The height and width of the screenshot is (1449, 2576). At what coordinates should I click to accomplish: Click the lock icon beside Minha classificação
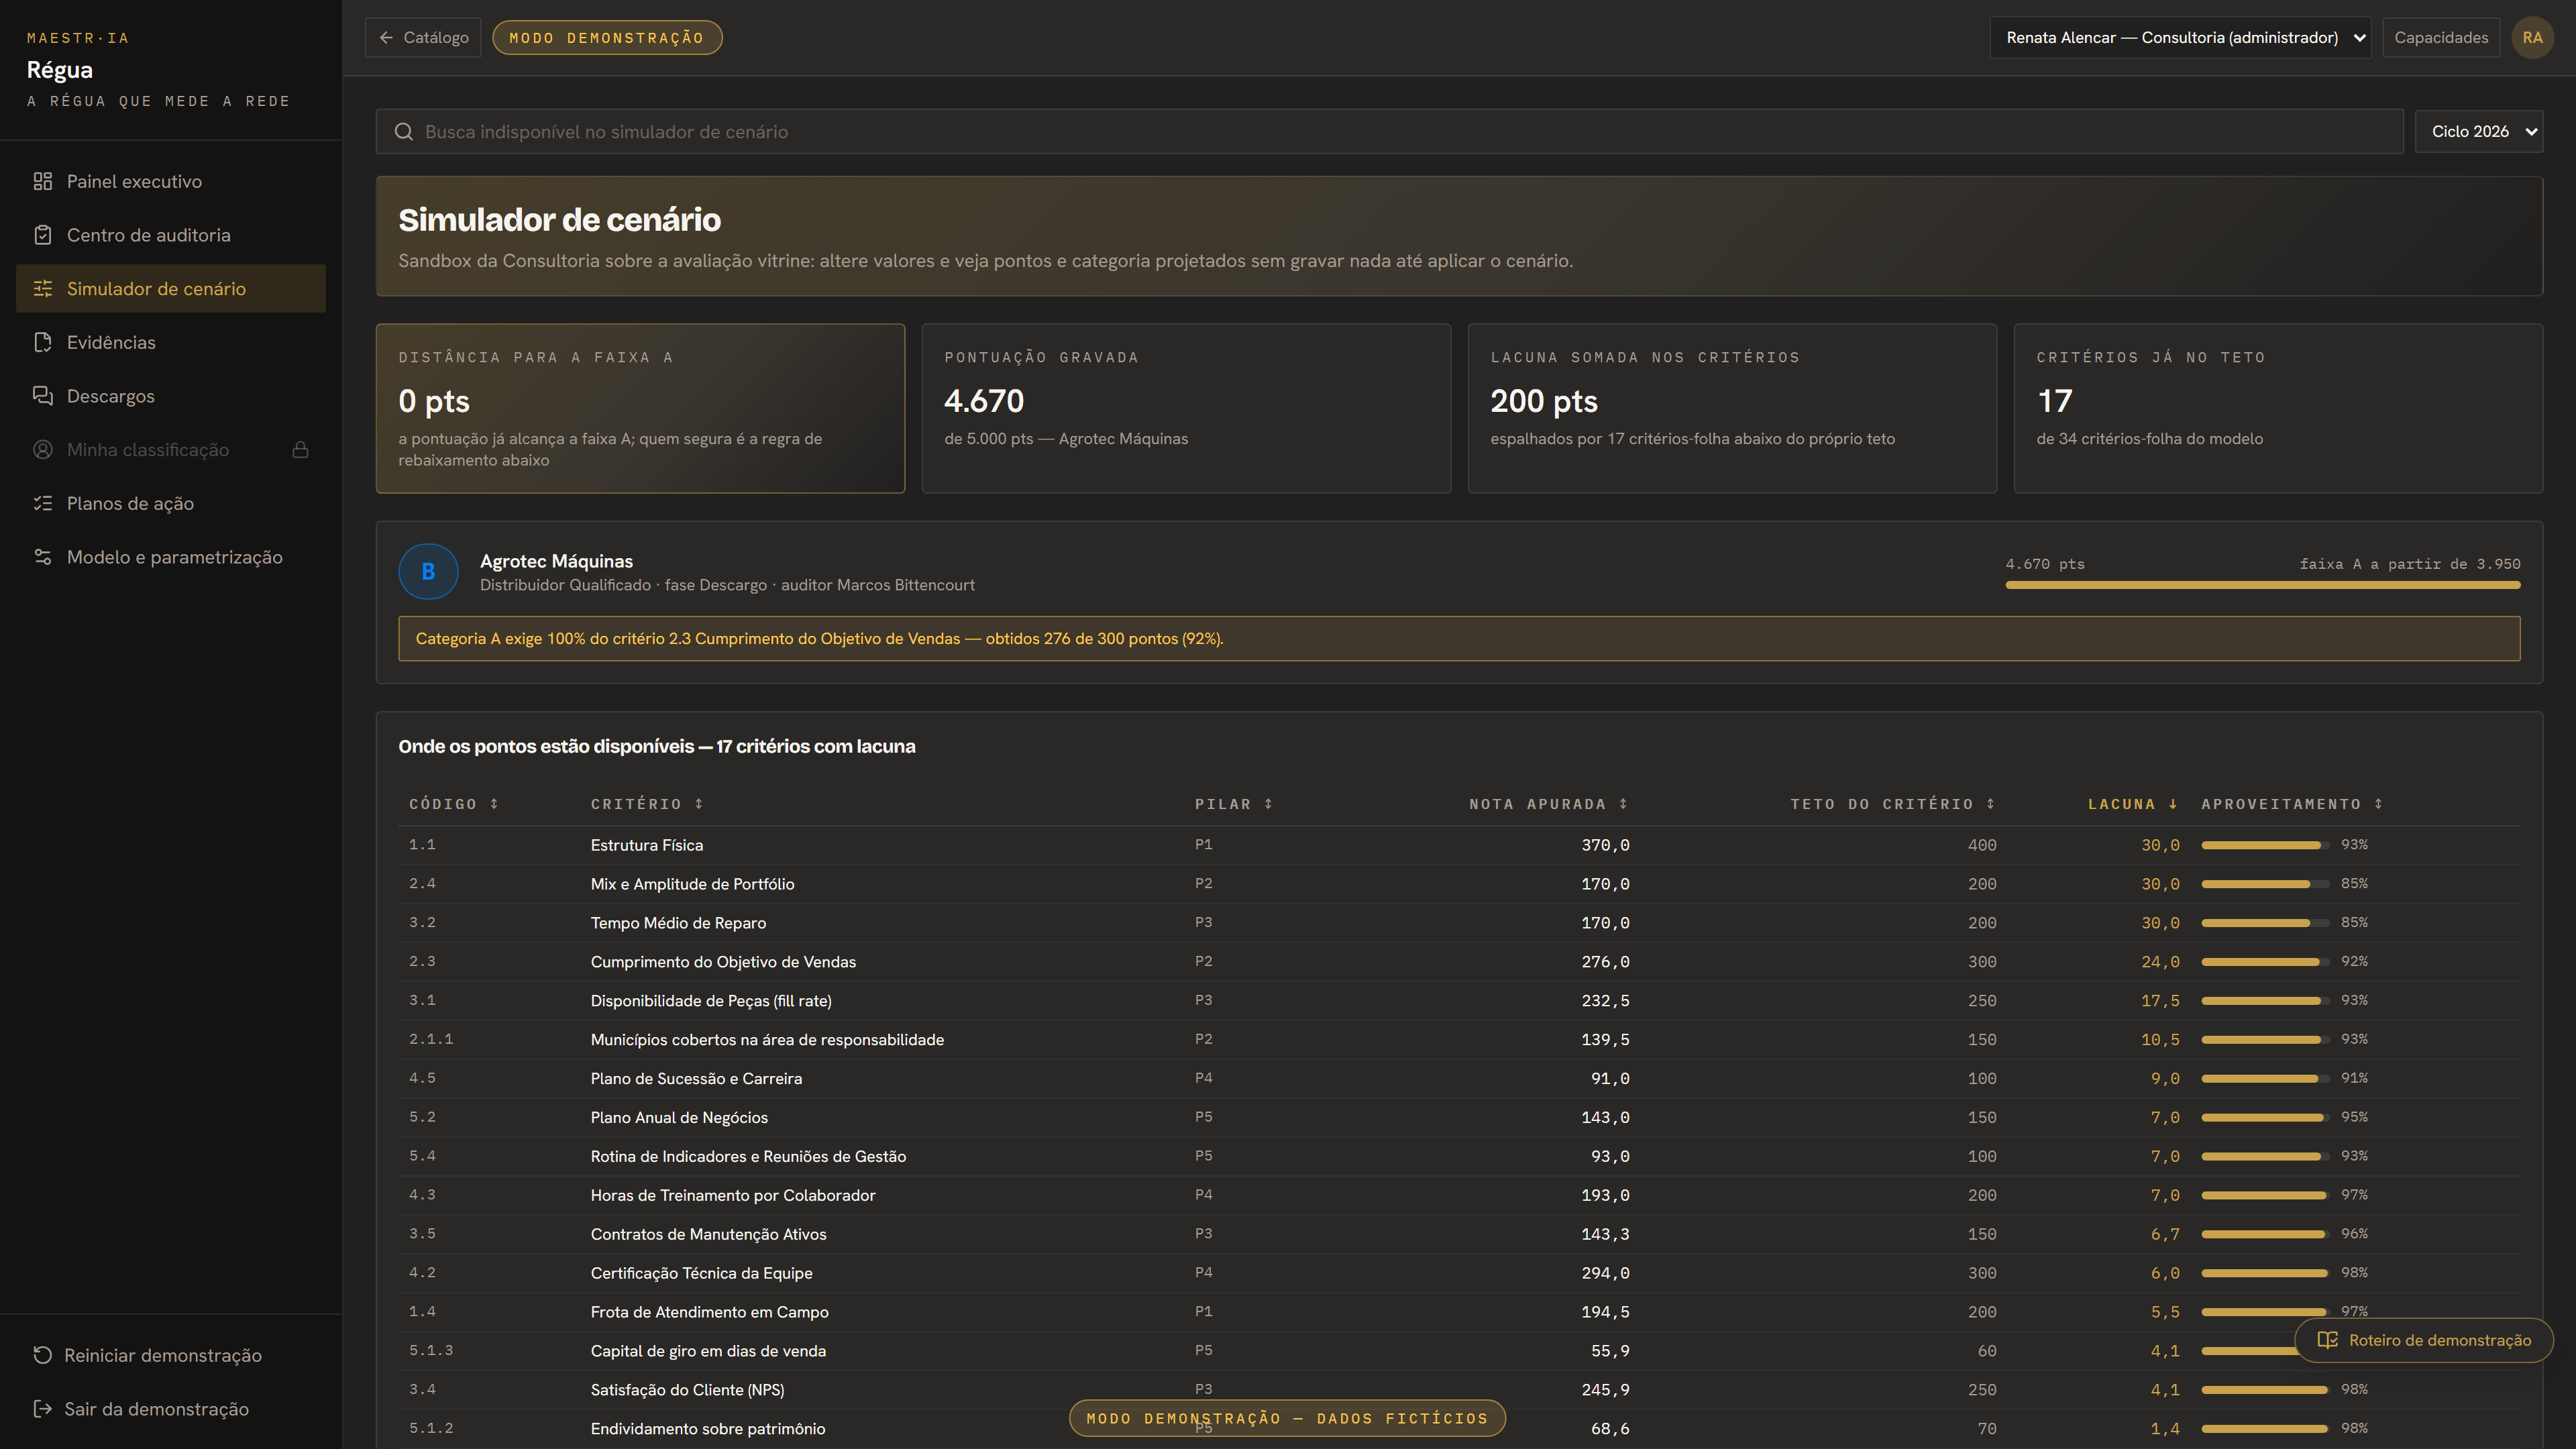(x=300, y=450)
